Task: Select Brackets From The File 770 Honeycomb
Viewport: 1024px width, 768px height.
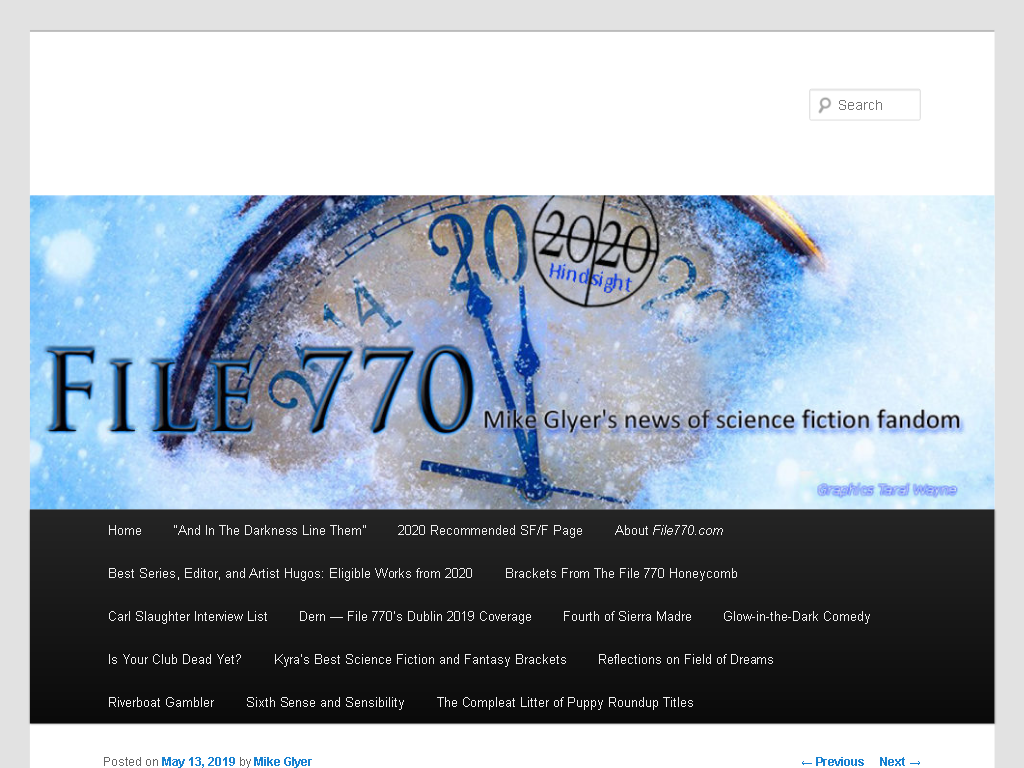Action: [x=621, y=574]
